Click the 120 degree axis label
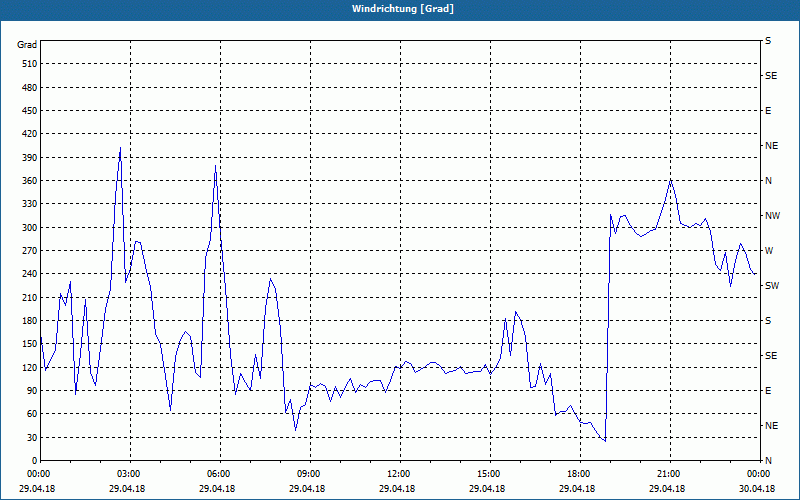The height and width of the screenshot is (500, 800). (30, 367)
